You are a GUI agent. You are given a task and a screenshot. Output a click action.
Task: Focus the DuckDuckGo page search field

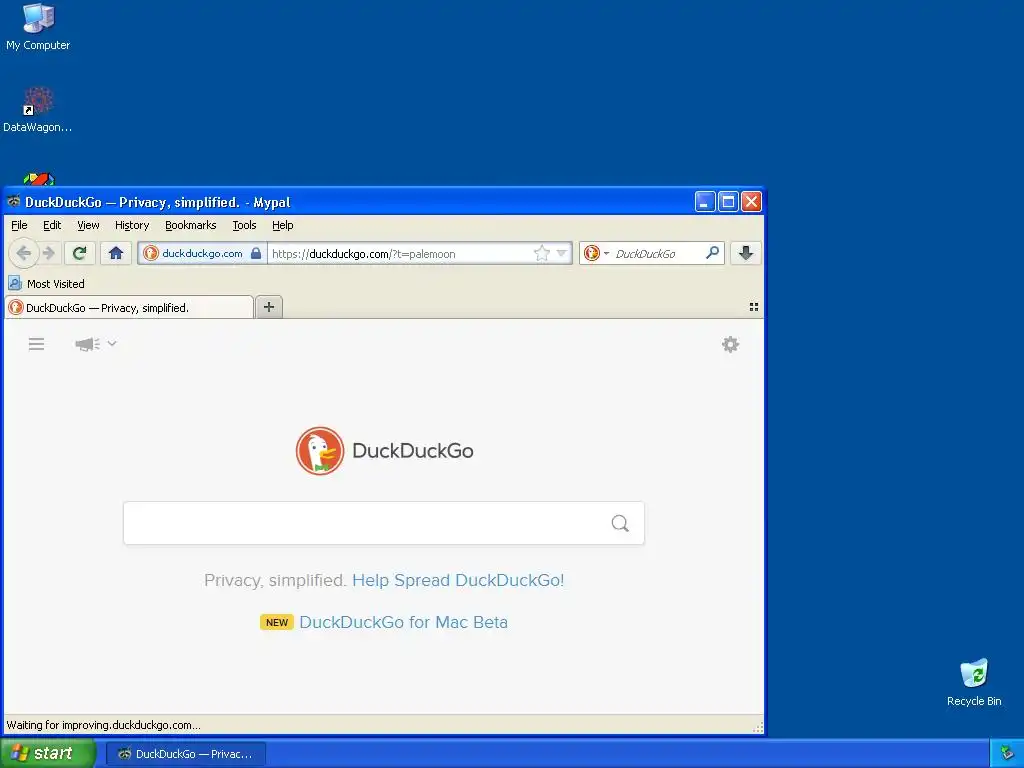tap(384, 523)
